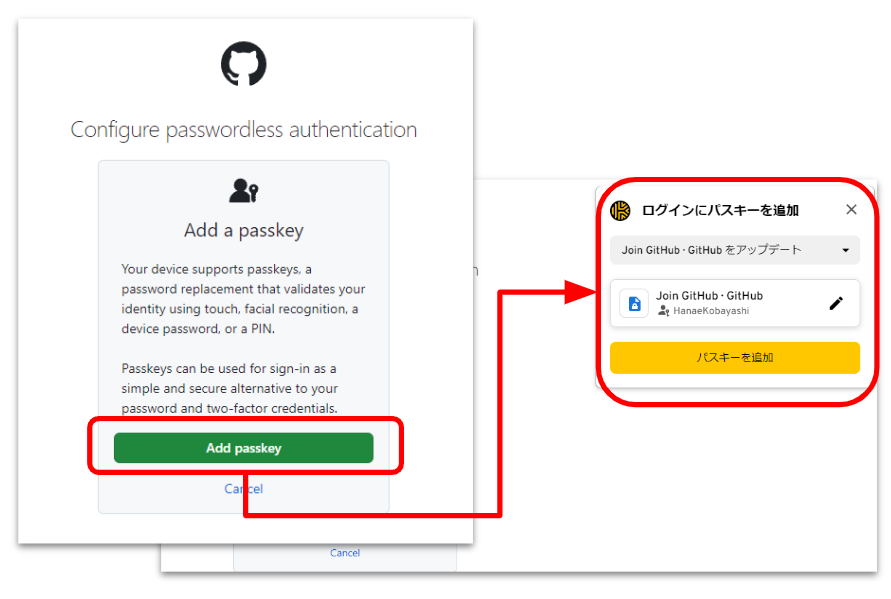Click the paragraph starting Passkeys can be used

(230, 389)
